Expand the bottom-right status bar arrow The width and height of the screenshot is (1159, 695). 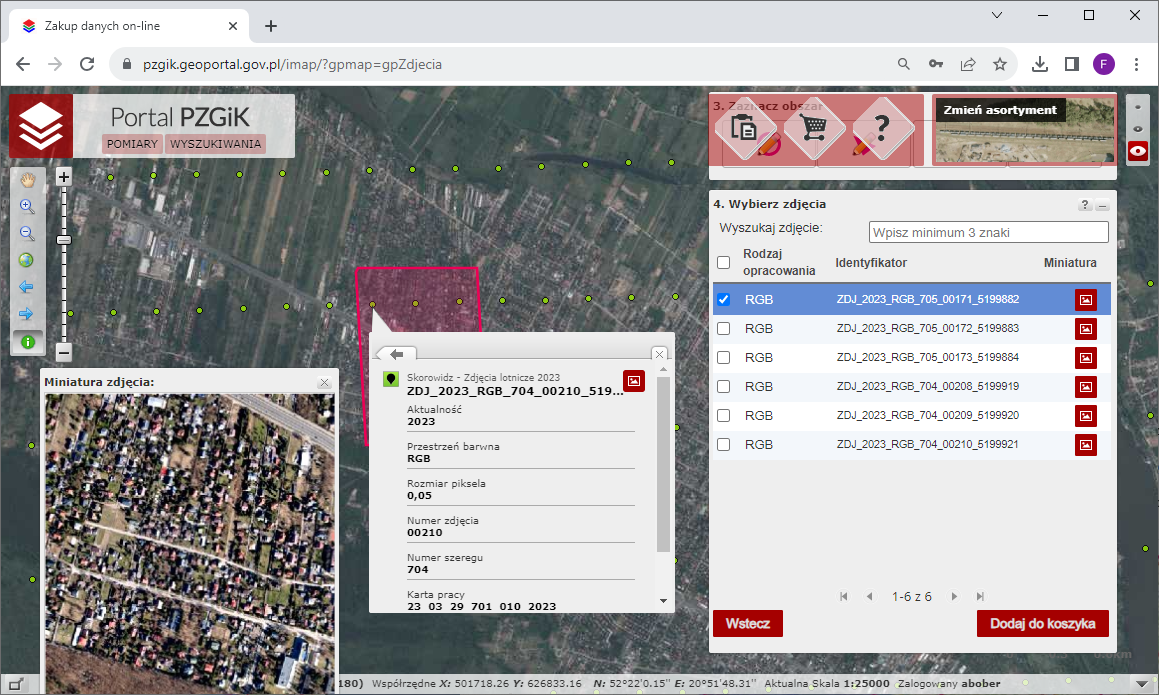pyautogui.click(x=1141, y=682)
